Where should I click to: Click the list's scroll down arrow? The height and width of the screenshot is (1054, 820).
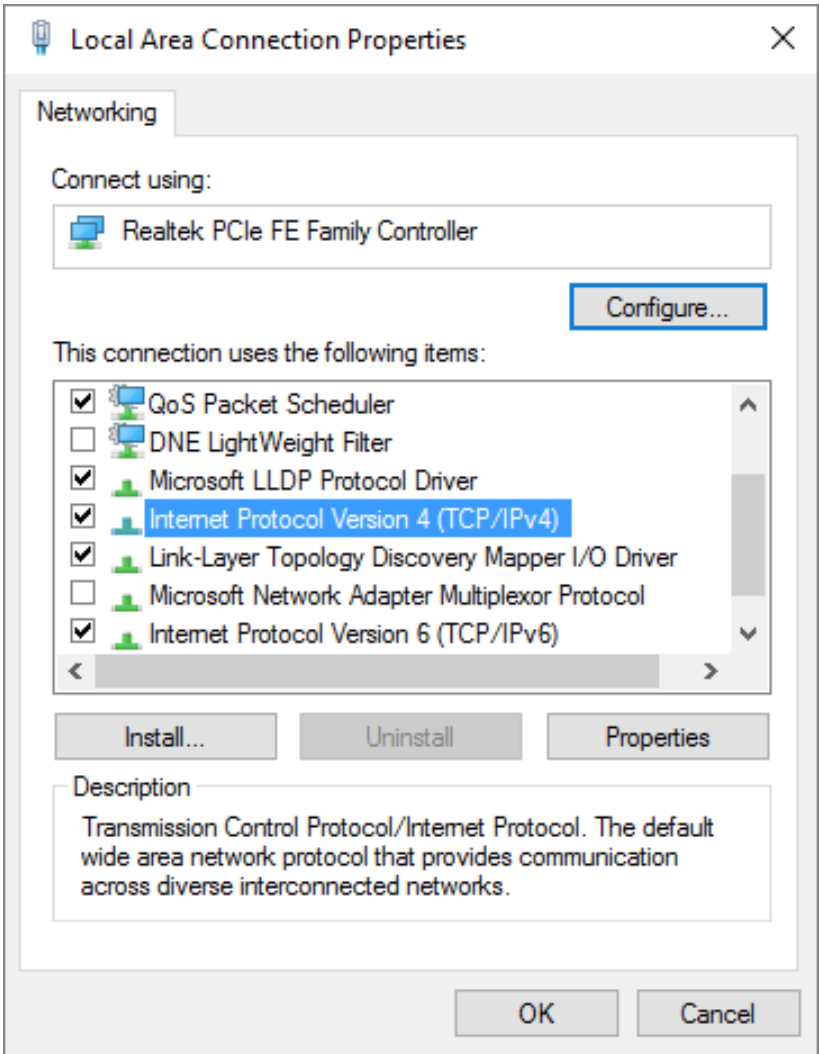(x=748, y=633)
